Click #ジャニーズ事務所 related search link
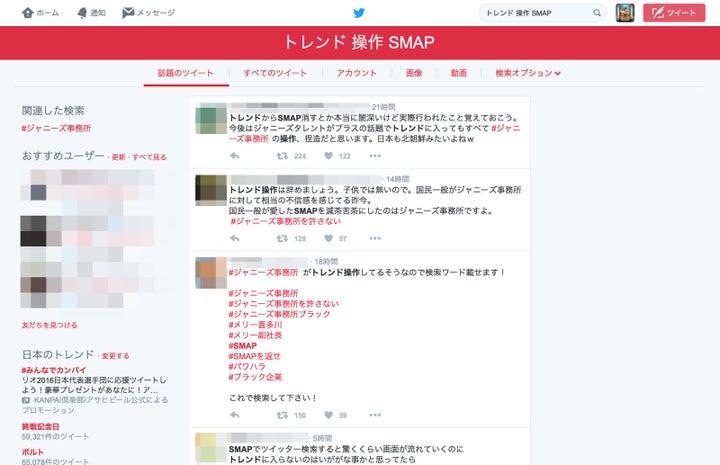This screenshot has height=465, width=720. [56, 128]
